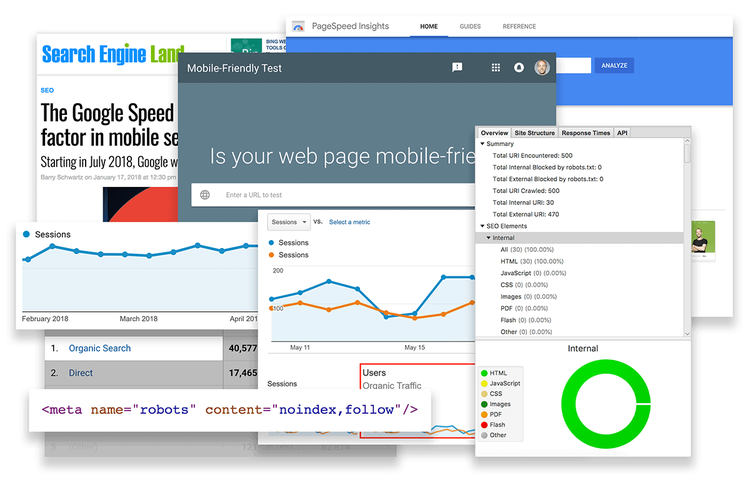Click the author photo thumbnail on PageSpeed page
Screen dimensions: 750x480
703,238
